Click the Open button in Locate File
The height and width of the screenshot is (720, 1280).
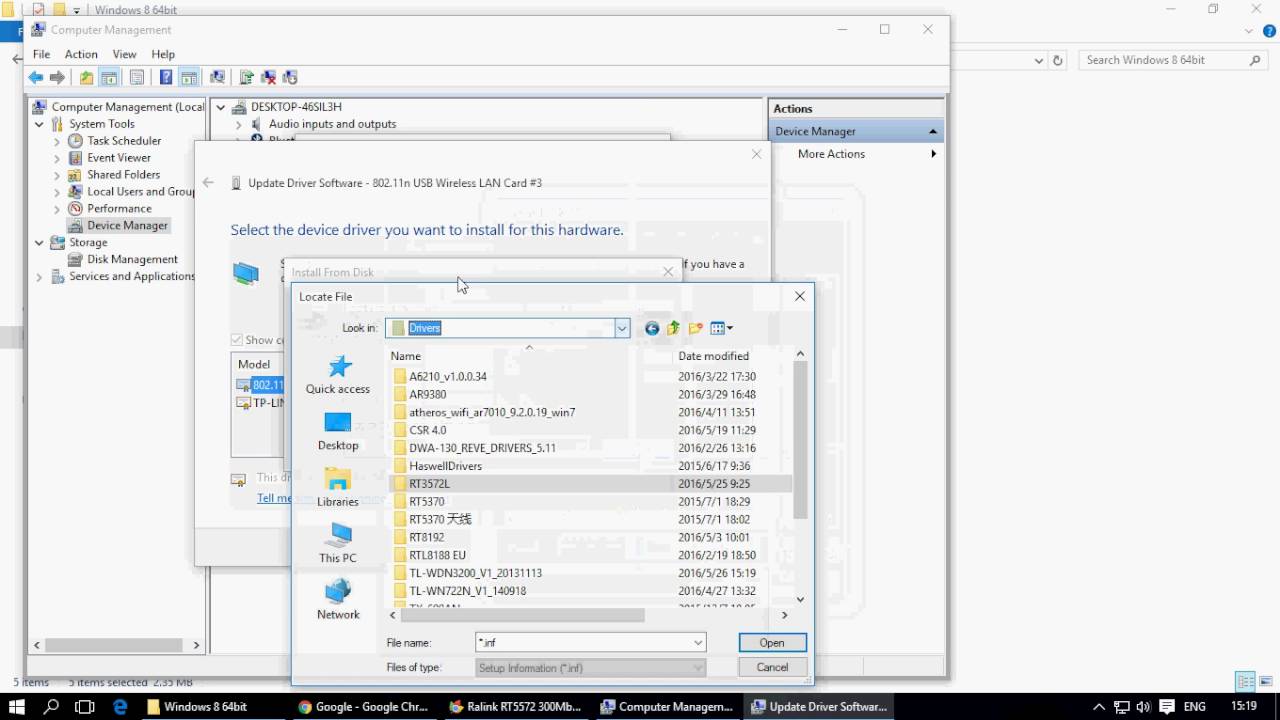point(772,643)
